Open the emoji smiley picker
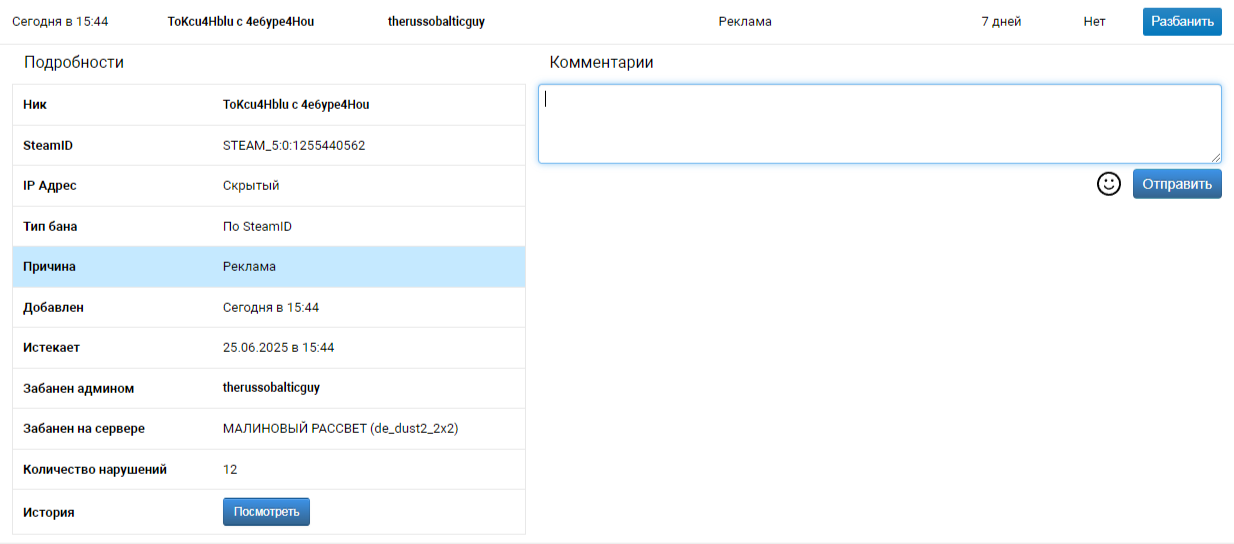Viewport: 1234px width, 544px height. [x=1108, y=184]
